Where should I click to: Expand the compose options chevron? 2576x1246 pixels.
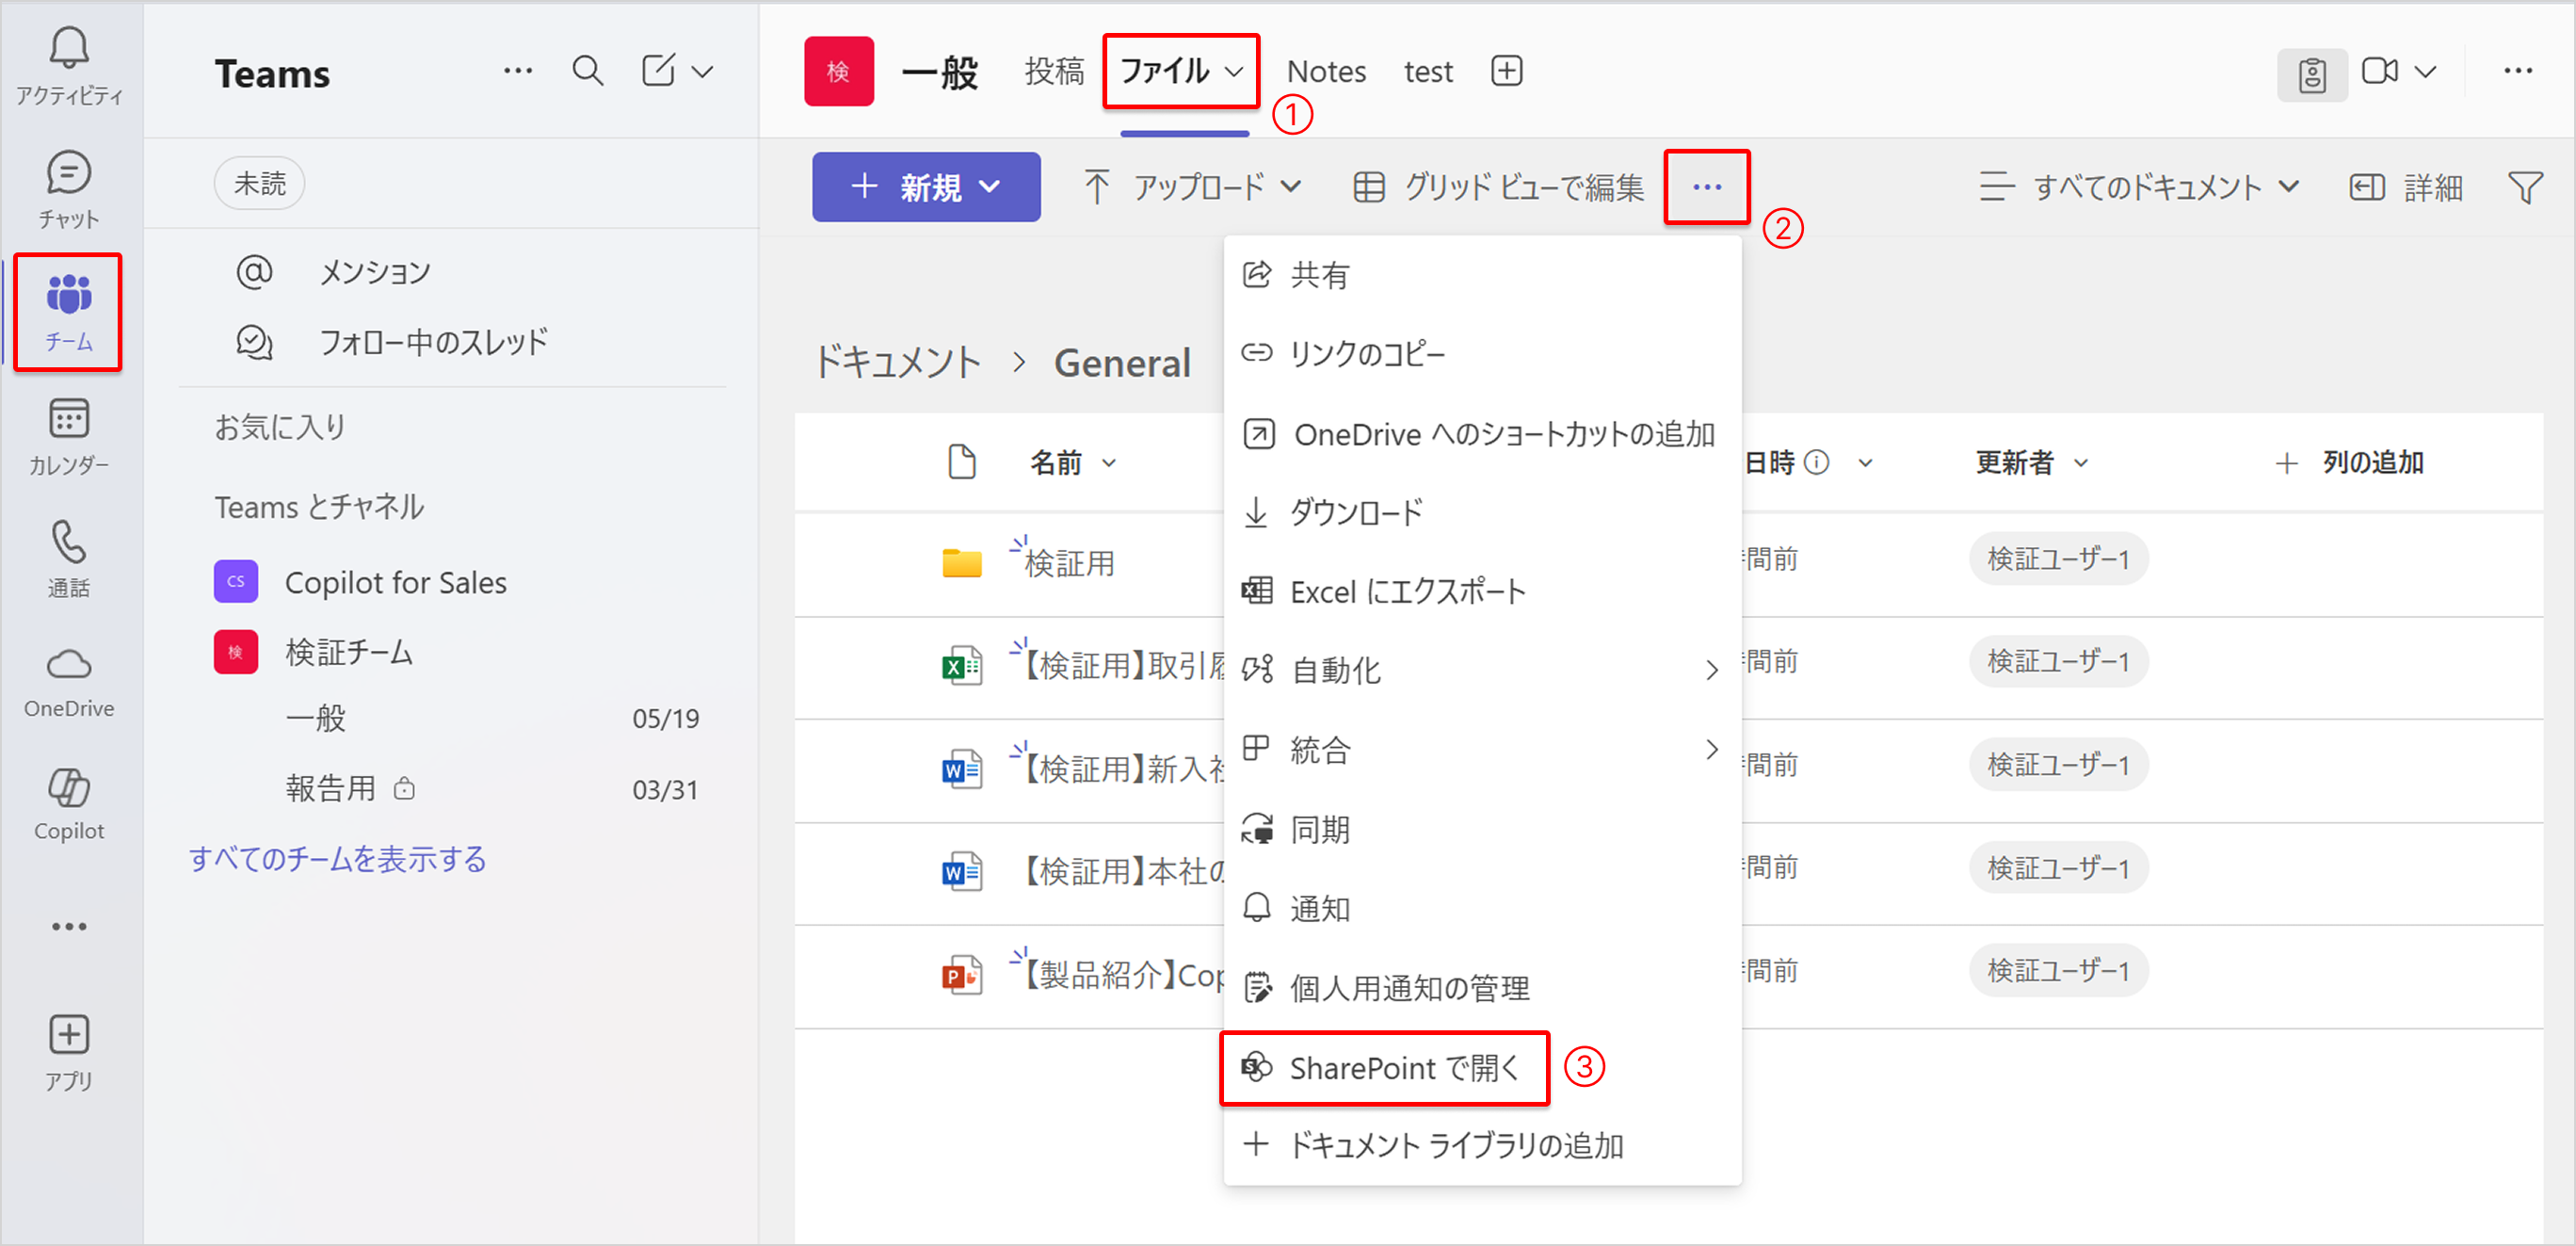coord(703,72)
